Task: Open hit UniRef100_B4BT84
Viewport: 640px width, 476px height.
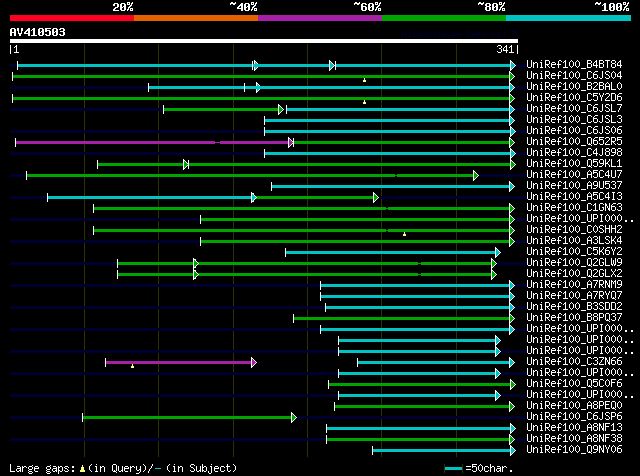Action: pyautogui.click(x=574, y=65)
